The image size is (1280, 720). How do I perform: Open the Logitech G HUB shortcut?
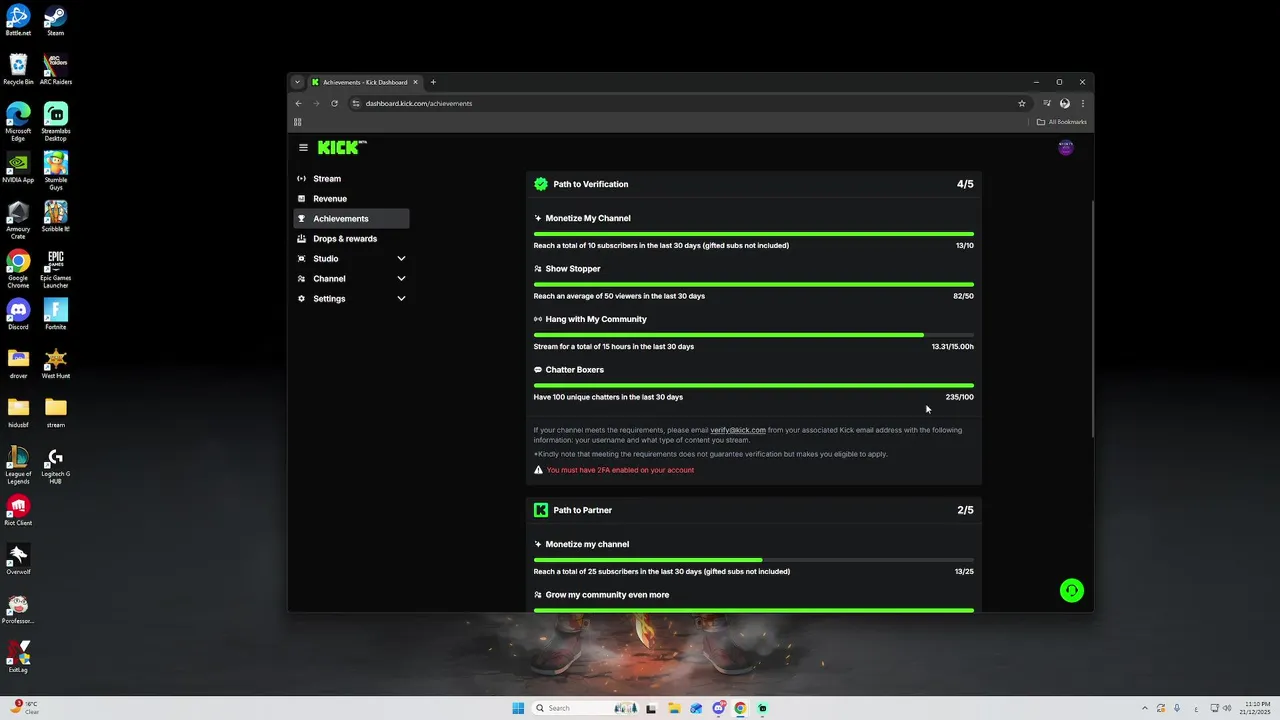pyautogui.click(x=55, y=464)
